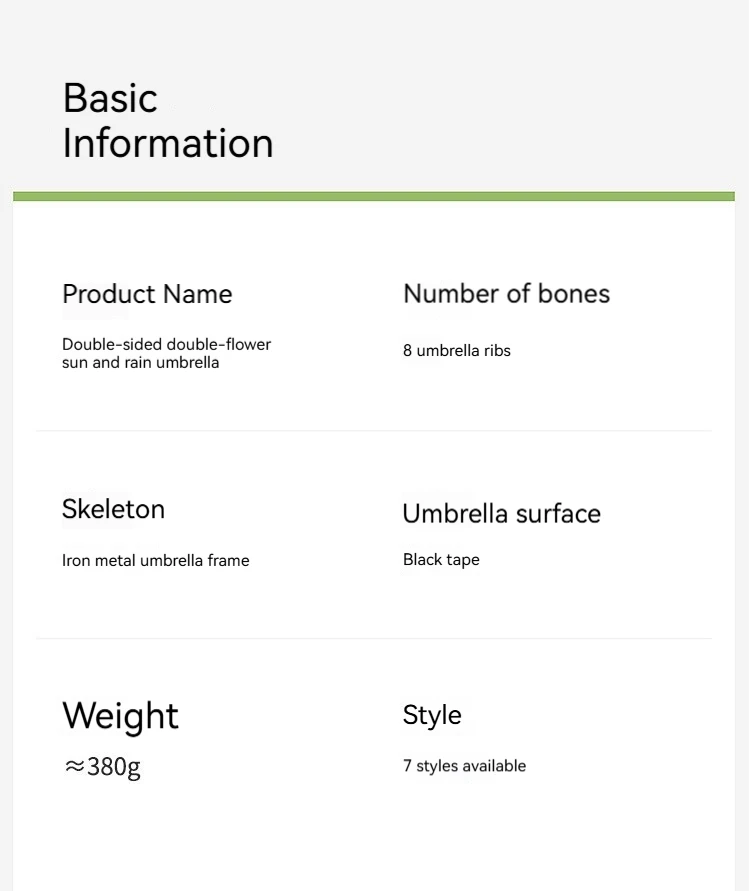The width and height of the screenshot is (750, 891).
Task: Click the "380g" weight value
Action: (x=114, y=767)
